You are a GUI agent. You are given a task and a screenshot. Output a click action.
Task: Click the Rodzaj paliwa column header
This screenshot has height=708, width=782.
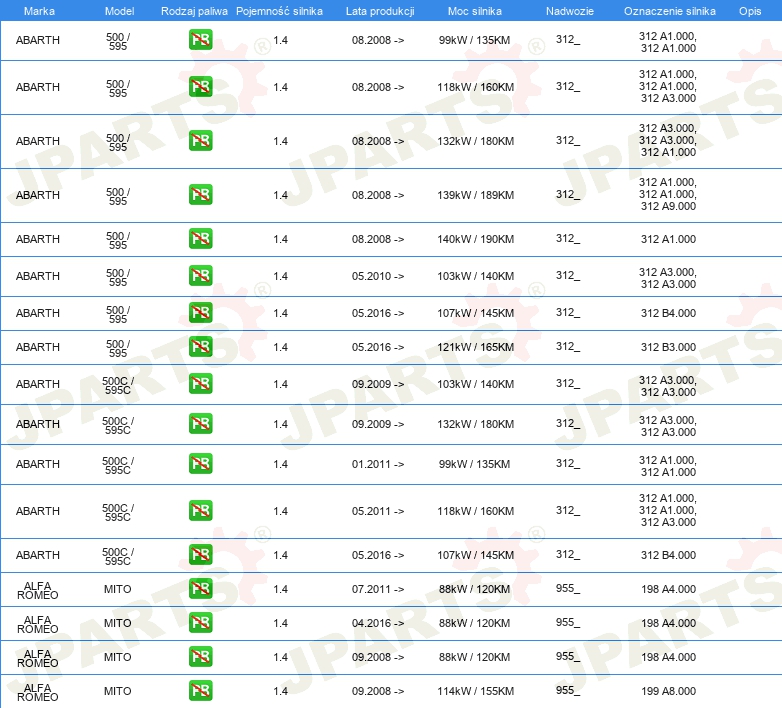[x=194, y=10]
